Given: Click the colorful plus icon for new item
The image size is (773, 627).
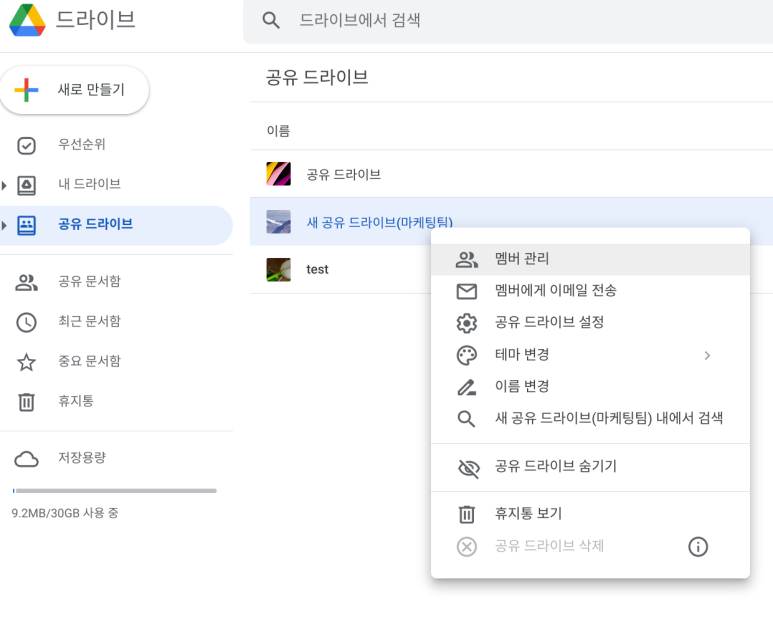Looking at the screenshot, I should click(x=27, y=90).
